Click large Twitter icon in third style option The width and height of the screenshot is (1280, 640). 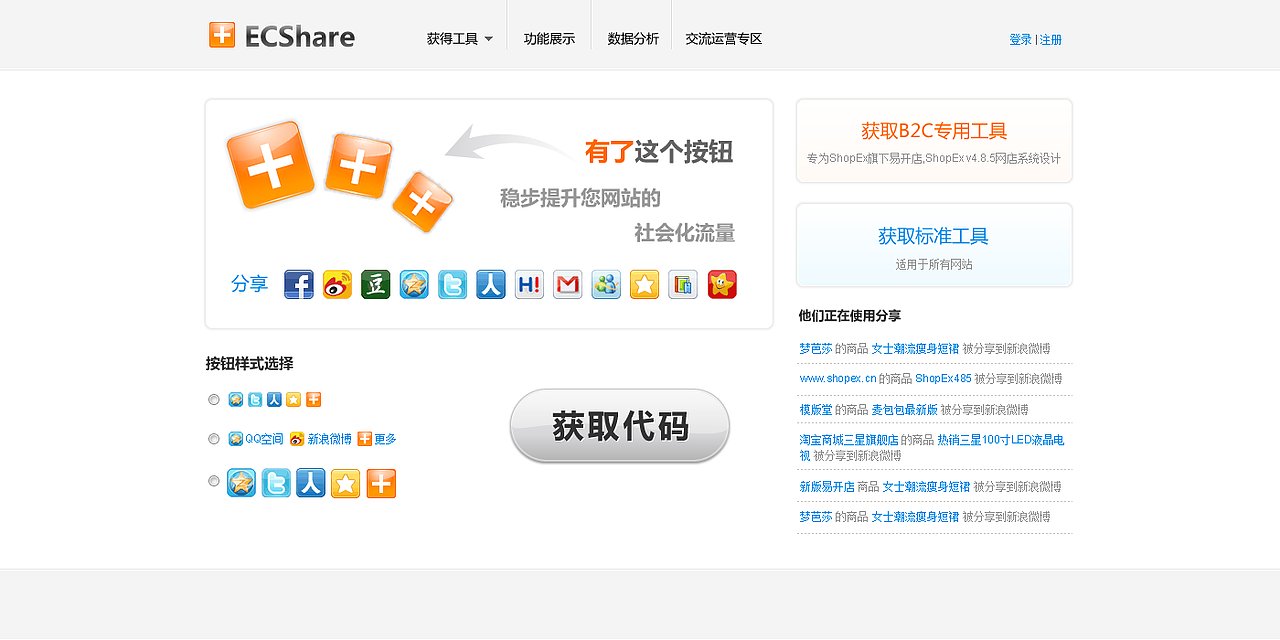[276, 483]
